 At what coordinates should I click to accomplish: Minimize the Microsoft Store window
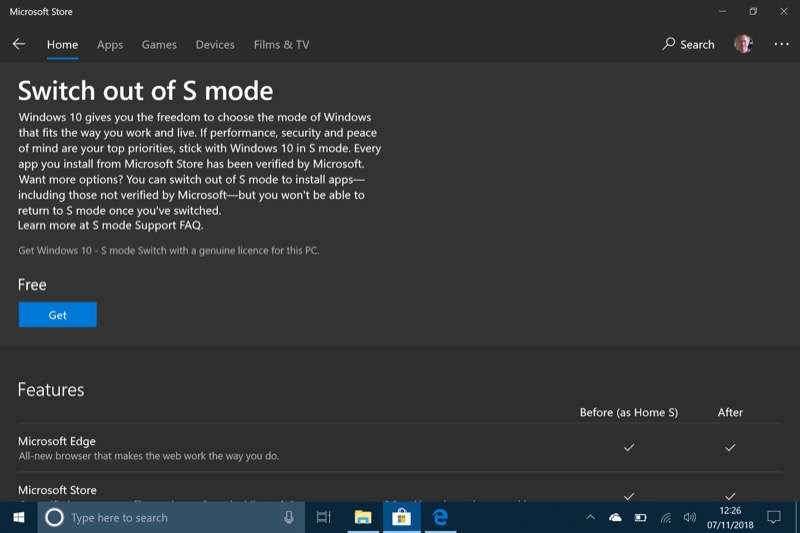[722, 11]
